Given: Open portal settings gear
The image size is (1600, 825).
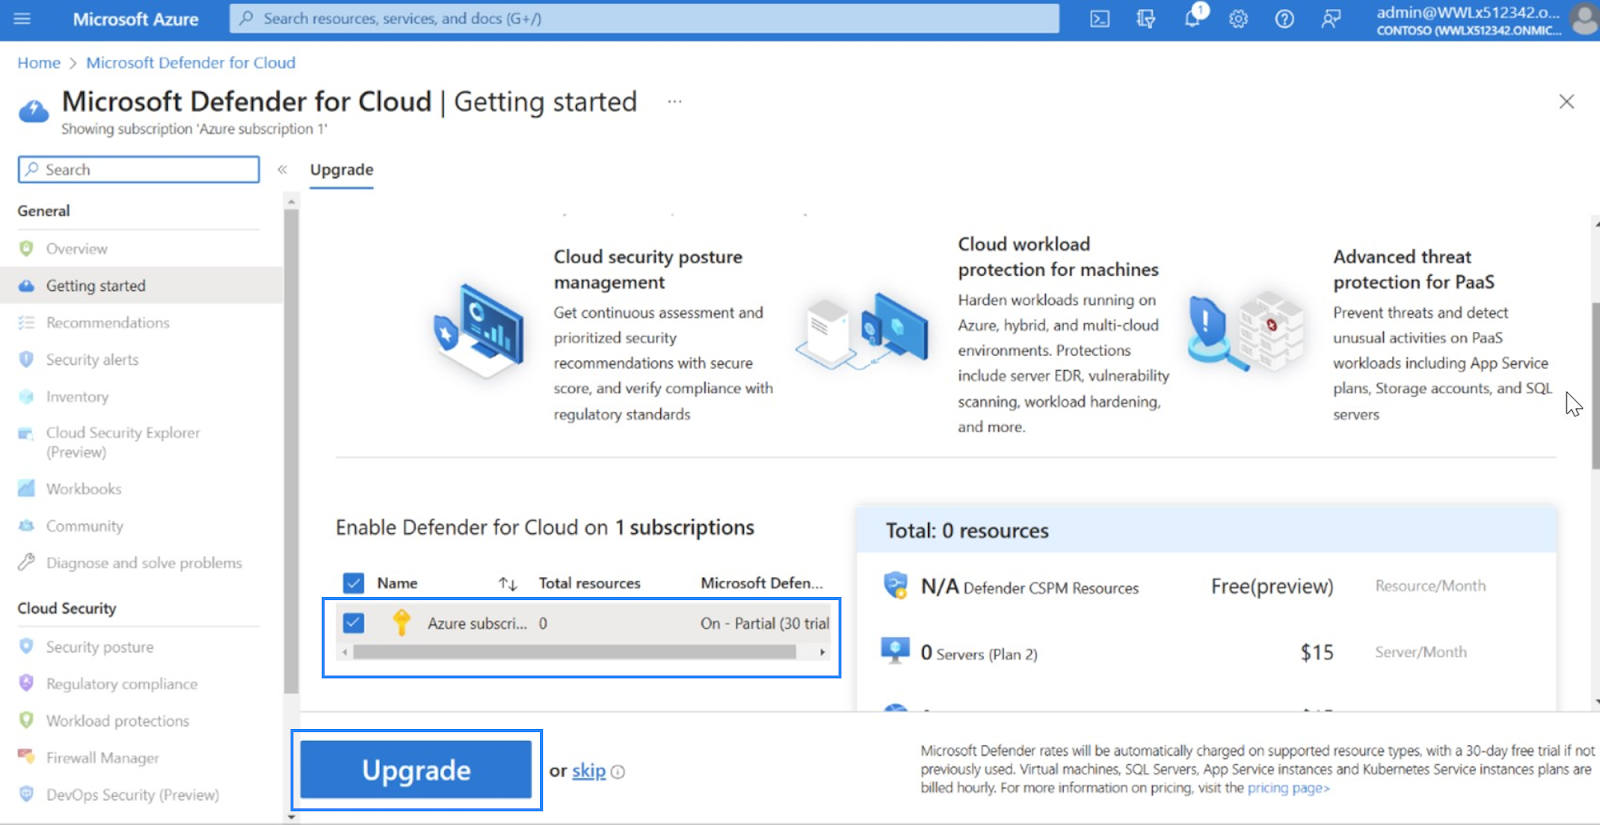Looking at the screenshot, I should tap(1238, 19).
